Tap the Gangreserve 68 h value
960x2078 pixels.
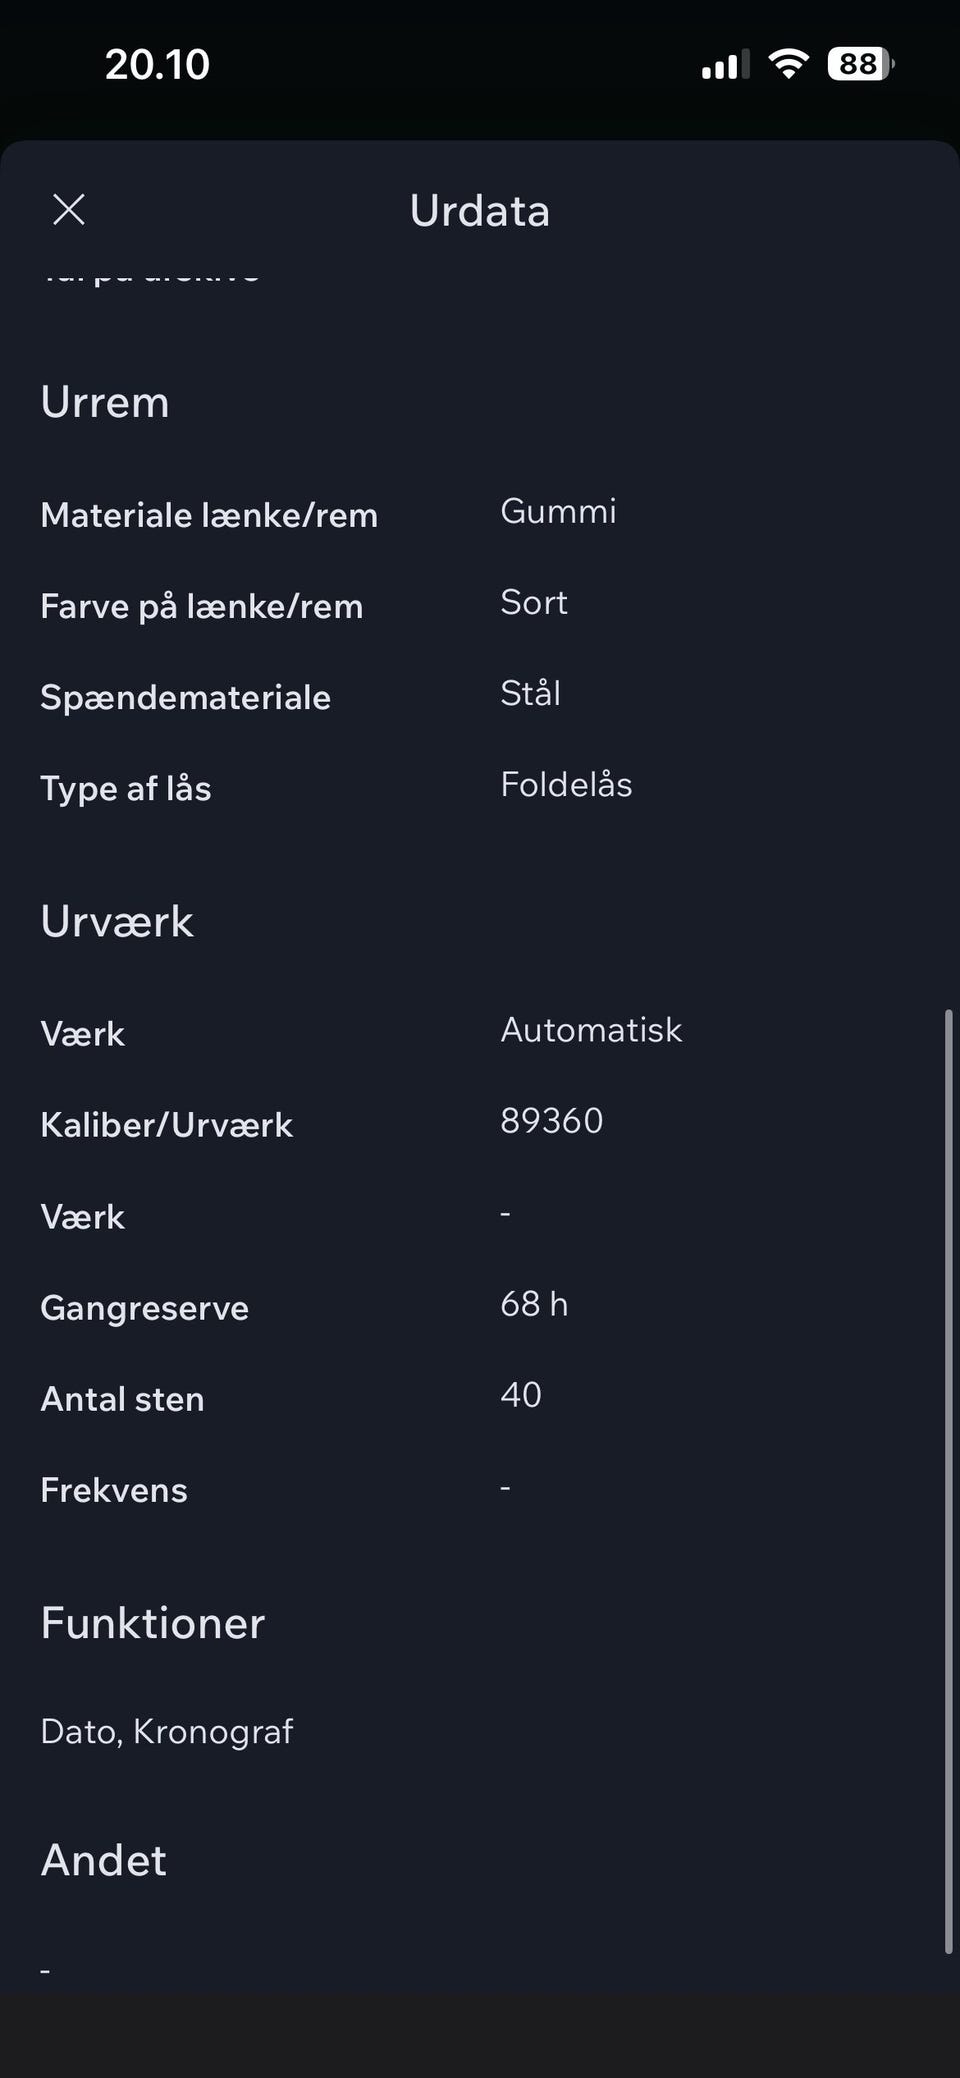coord(534,1304)
